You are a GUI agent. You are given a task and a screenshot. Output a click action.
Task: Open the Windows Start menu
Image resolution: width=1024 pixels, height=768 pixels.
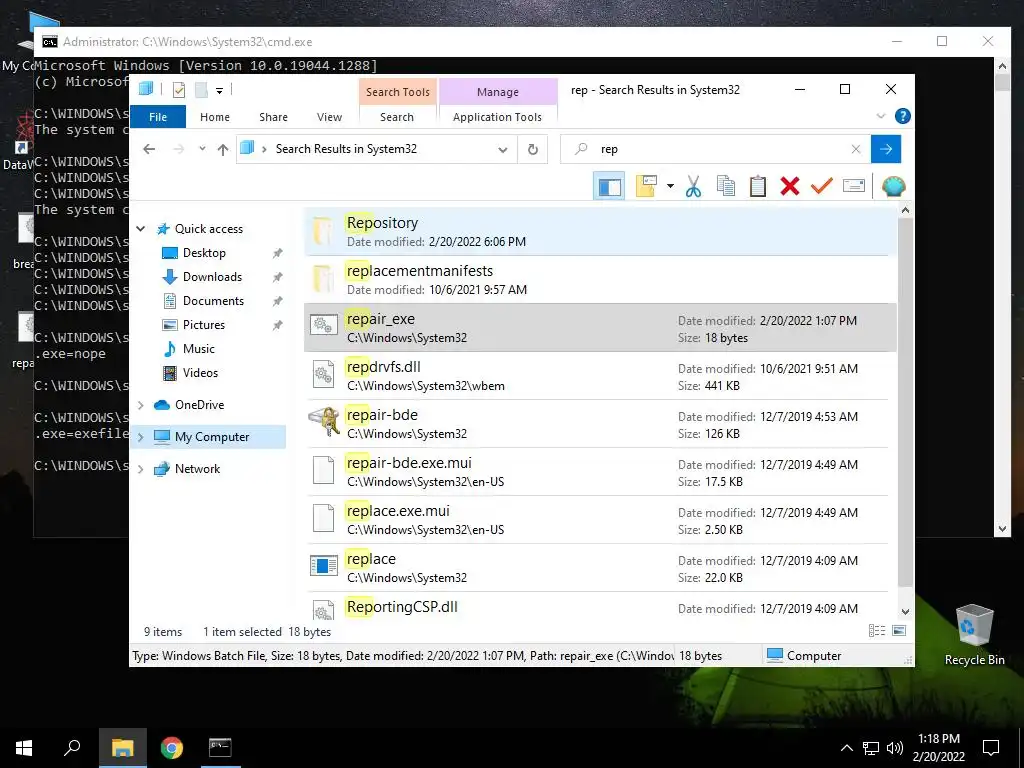(x=24, y=748)
